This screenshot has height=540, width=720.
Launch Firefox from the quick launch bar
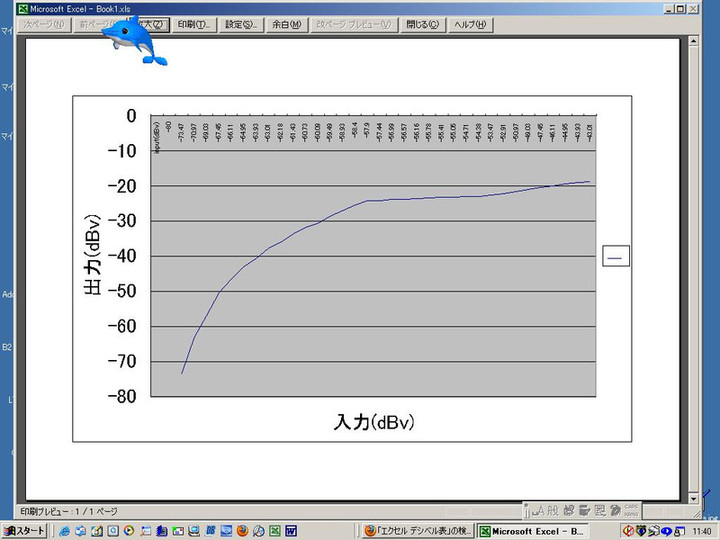coord(241,530)
